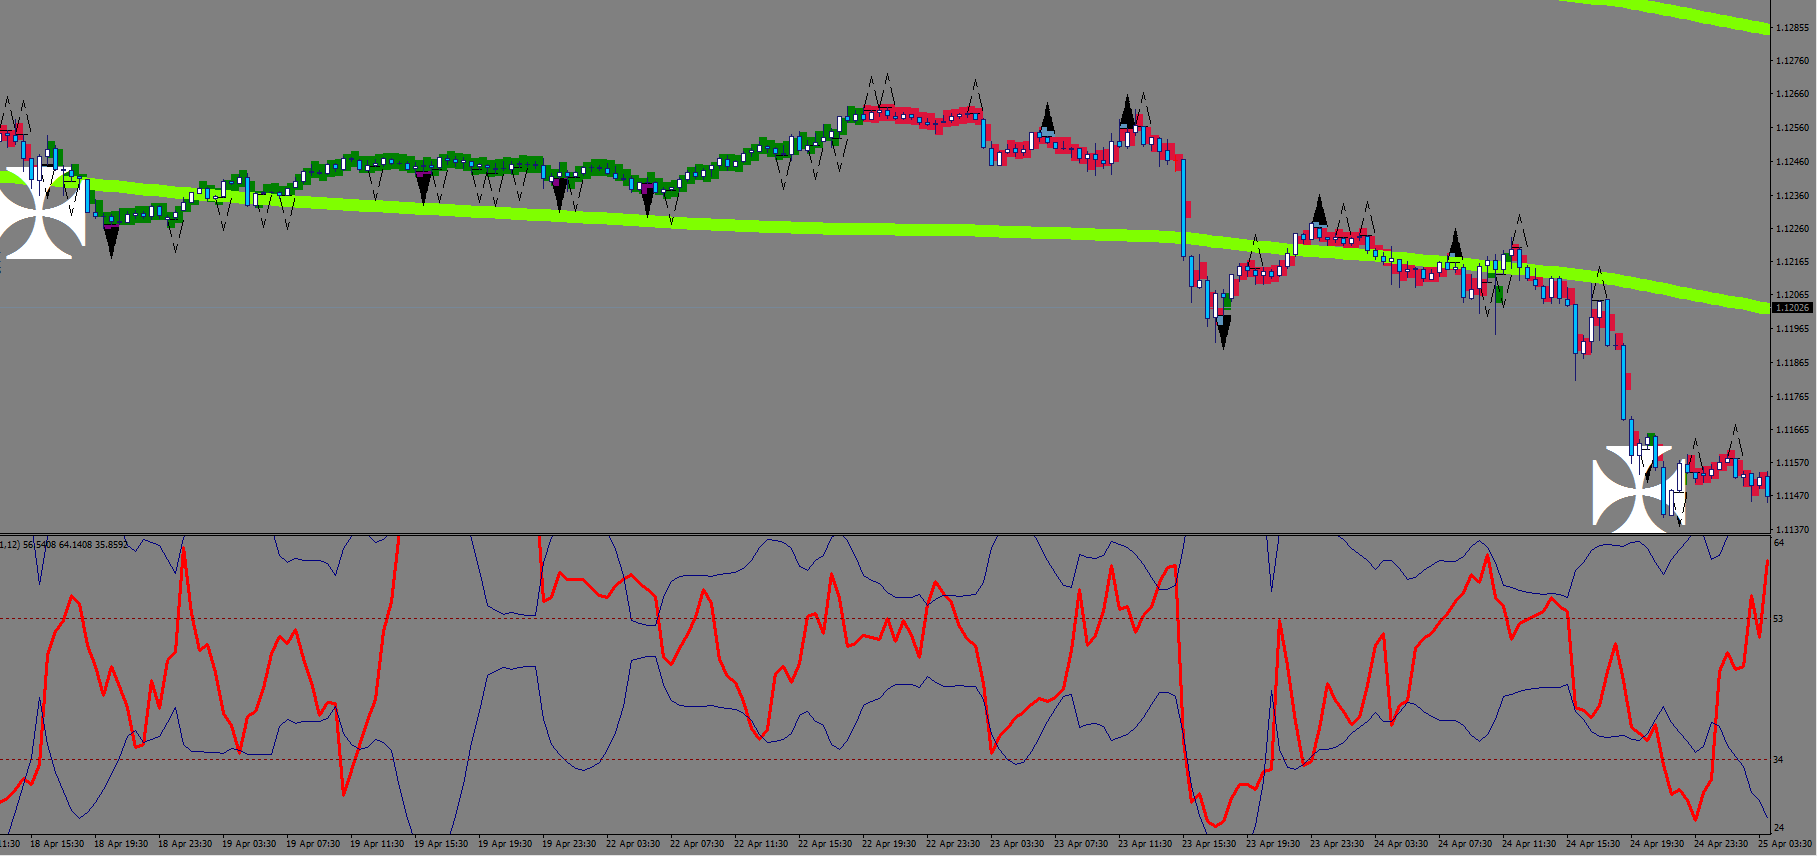Image resolution: width=1817 pixels, height=856 pixels.
Task: Select the white cross marker near the latest candles
Action: click(1630, 489)
